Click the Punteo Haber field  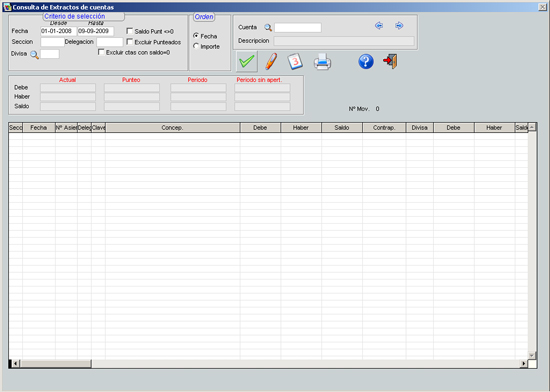coord(132,97)
